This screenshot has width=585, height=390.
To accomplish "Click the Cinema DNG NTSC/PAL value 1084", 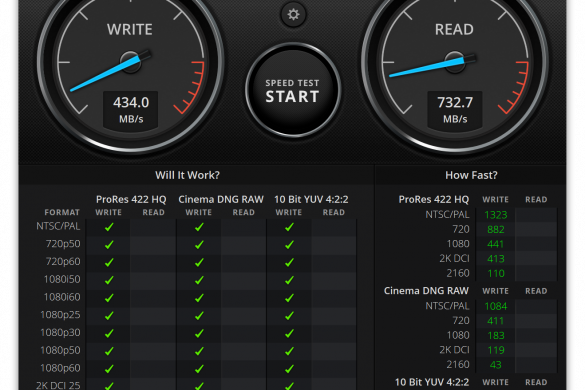I will coord(495,306).
